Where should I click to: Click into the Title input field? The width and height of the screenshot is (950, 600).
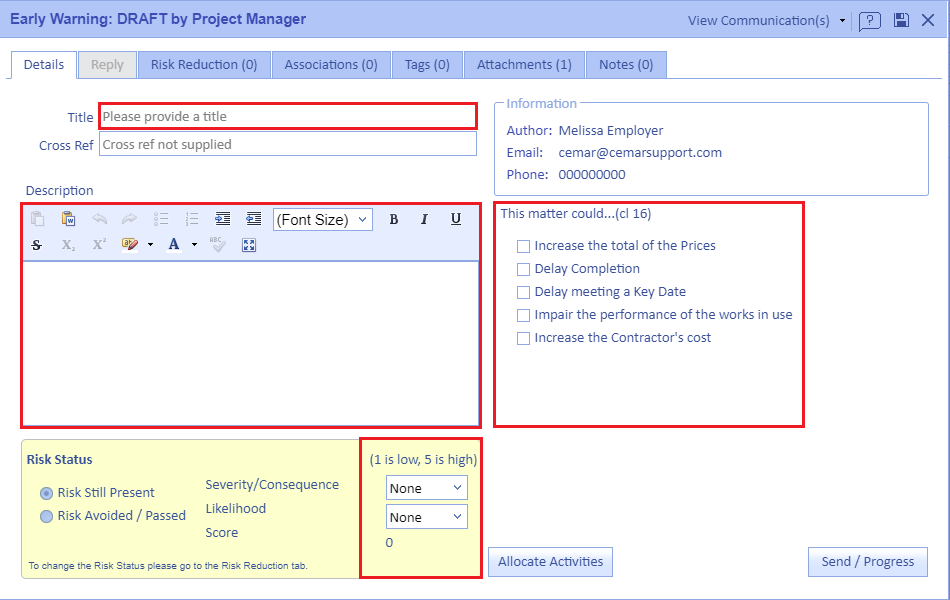click(x=287, y=117)
